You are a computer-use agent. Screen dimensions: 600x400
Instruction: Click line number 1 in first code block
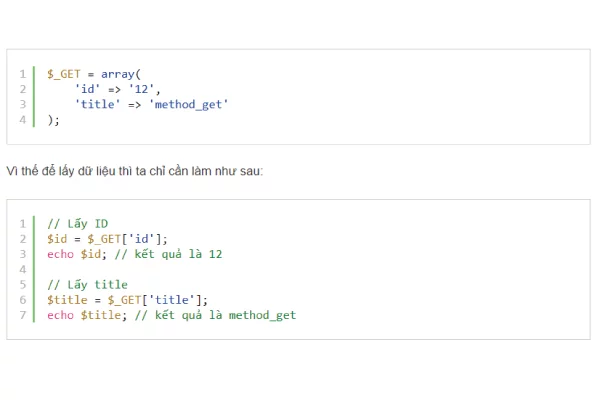click(22, 74)
